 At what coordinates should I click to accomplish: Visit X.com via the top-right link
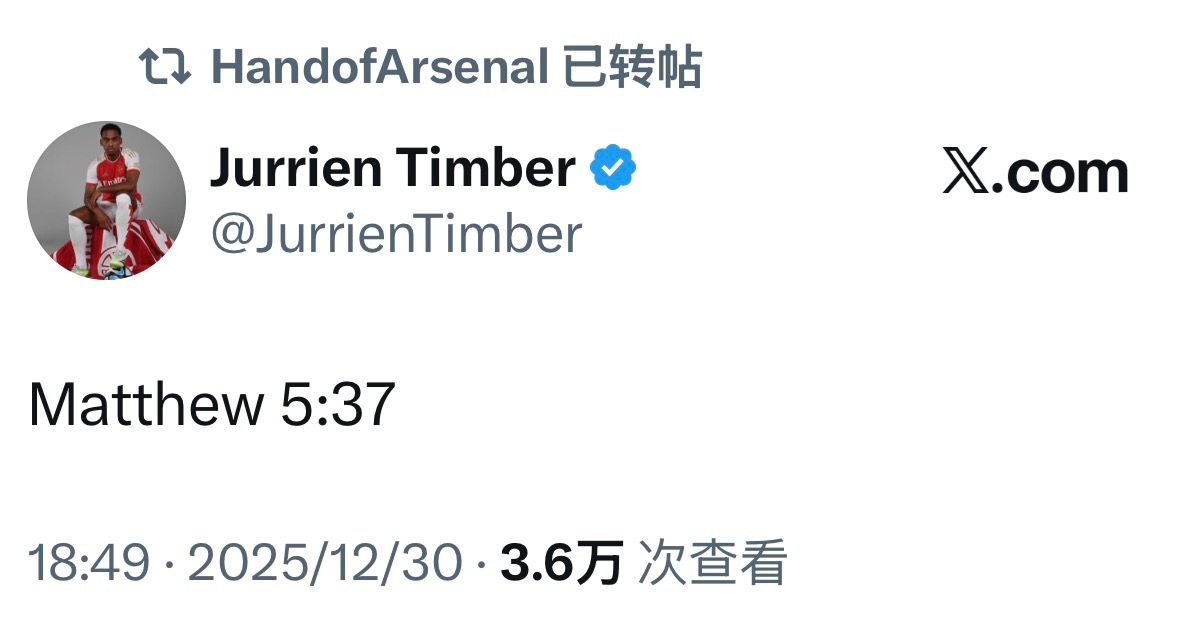[1035, 172]
